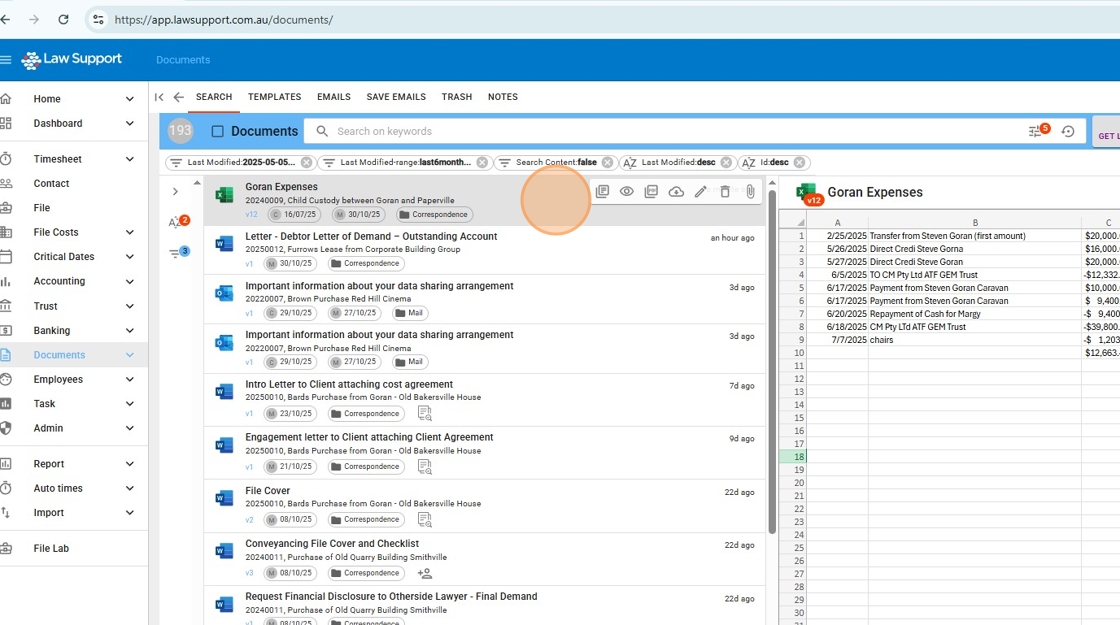
Task: Click the search history clock icon
Action: point(1068,131)
